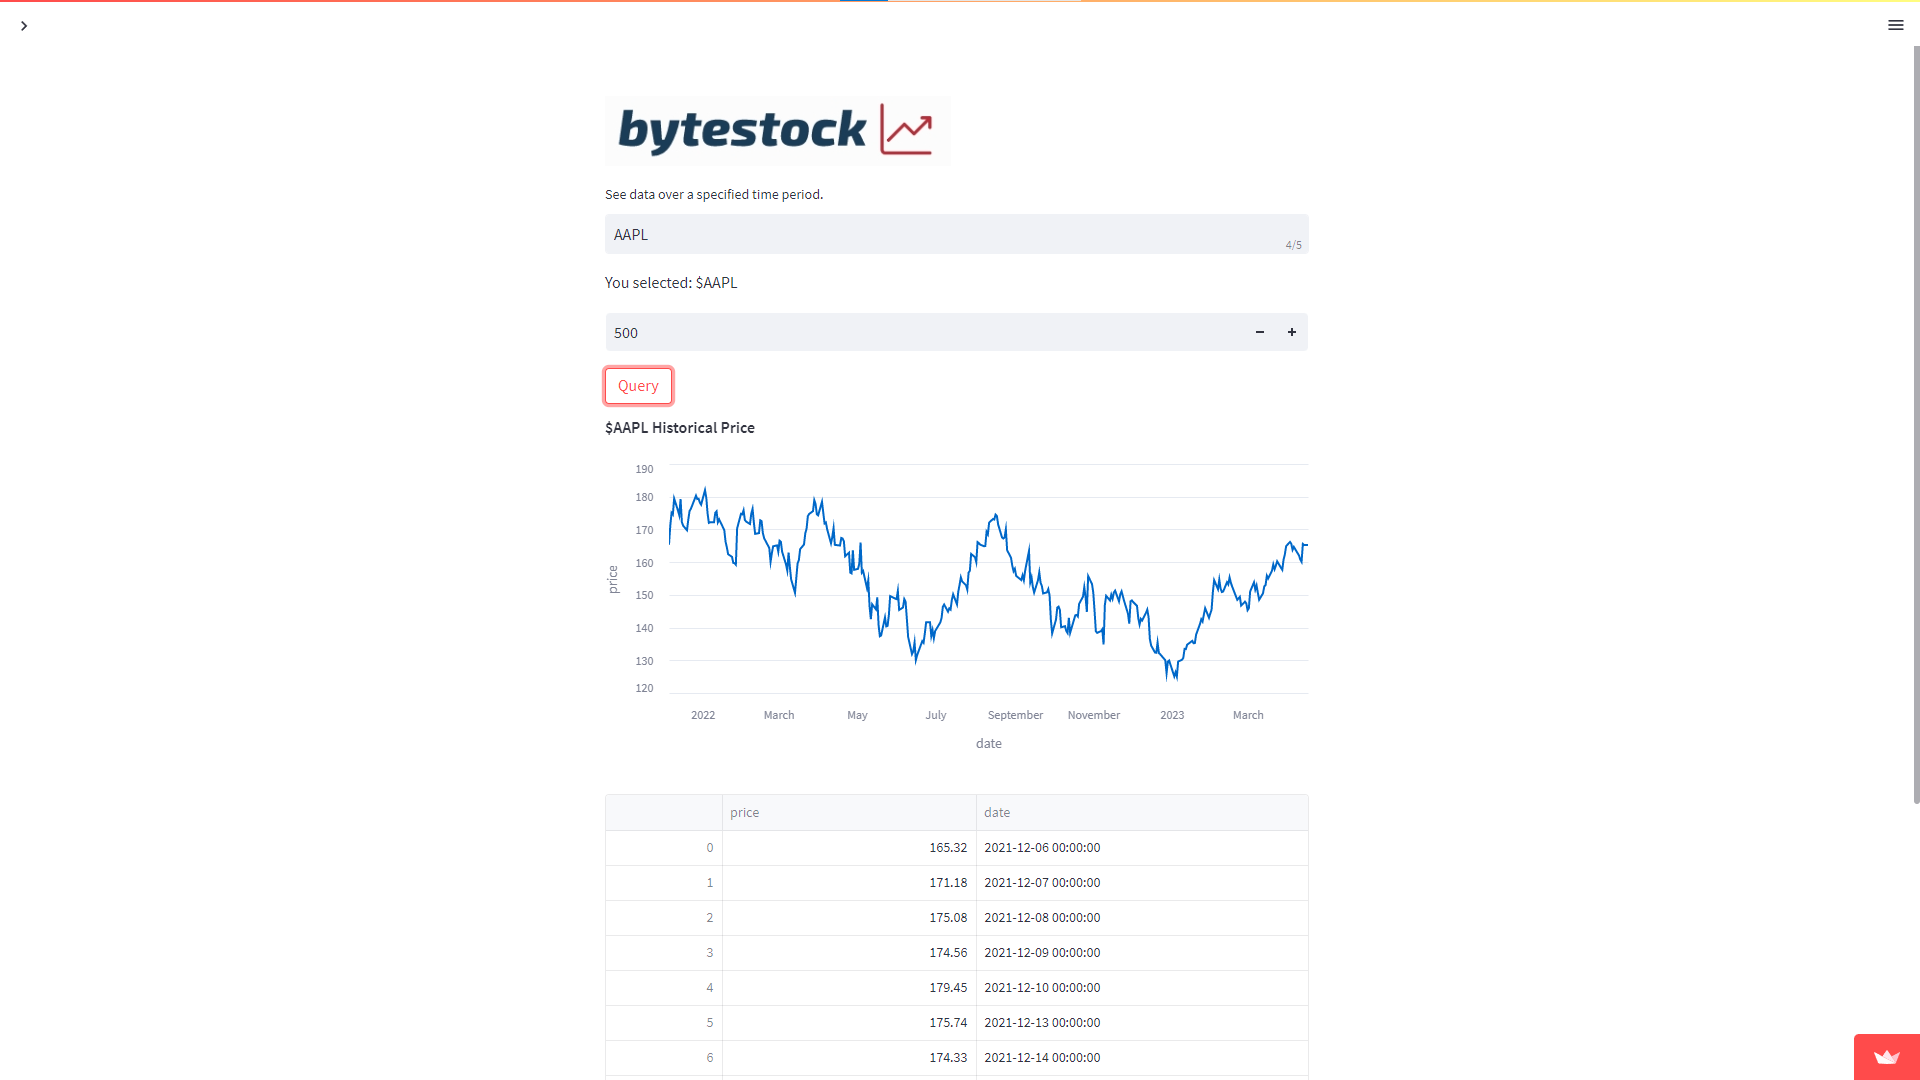Click price cell 171.18

tap(849, 883)
